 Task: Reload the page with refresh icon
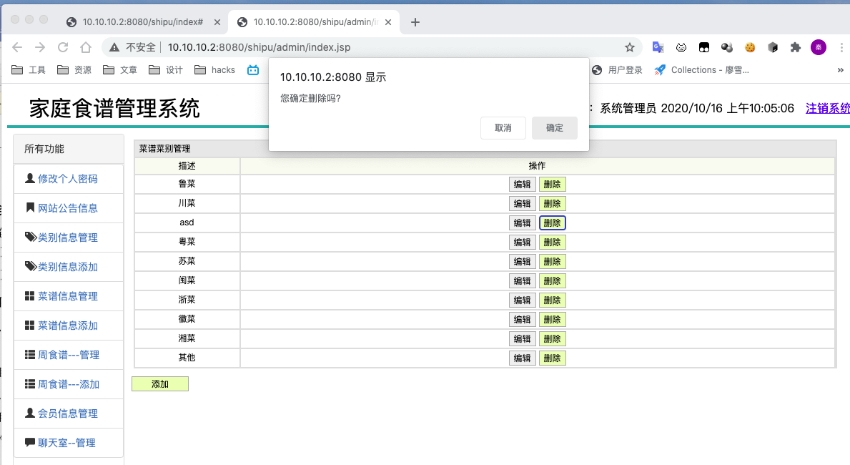(63, 47)
